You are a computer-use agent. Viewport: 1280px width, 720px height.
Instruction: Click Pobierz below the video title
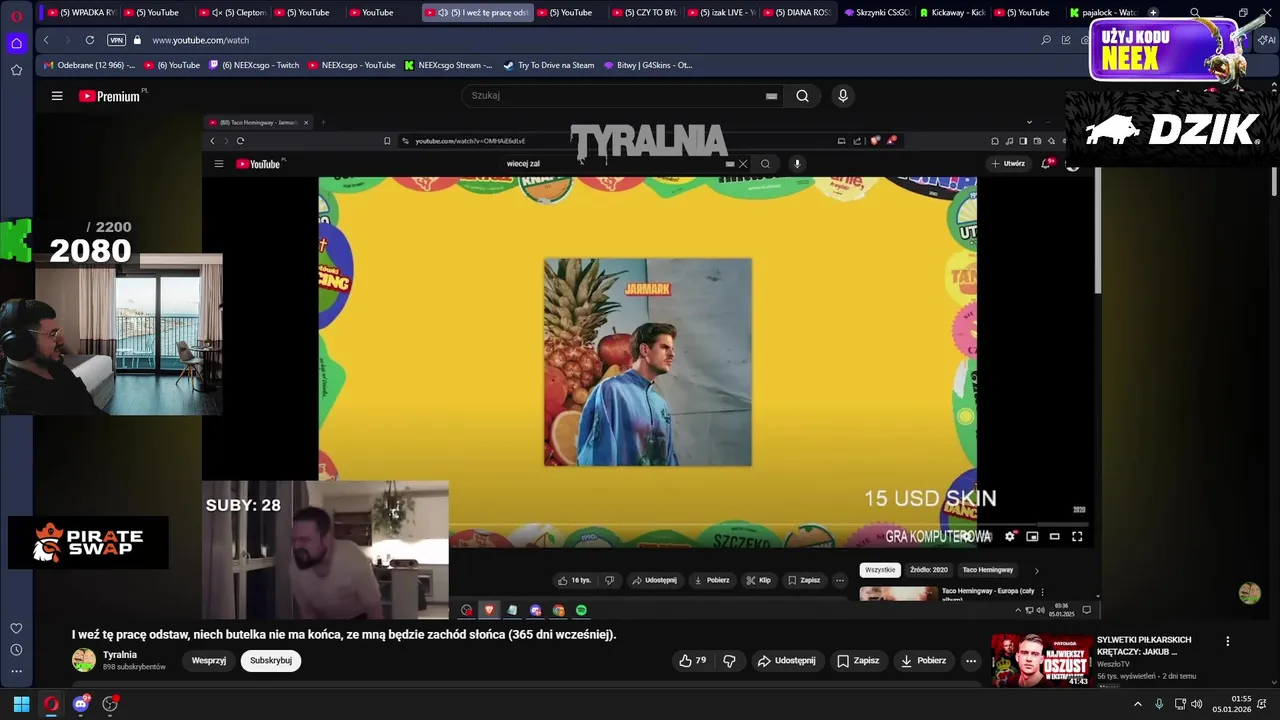click(923, 661)
